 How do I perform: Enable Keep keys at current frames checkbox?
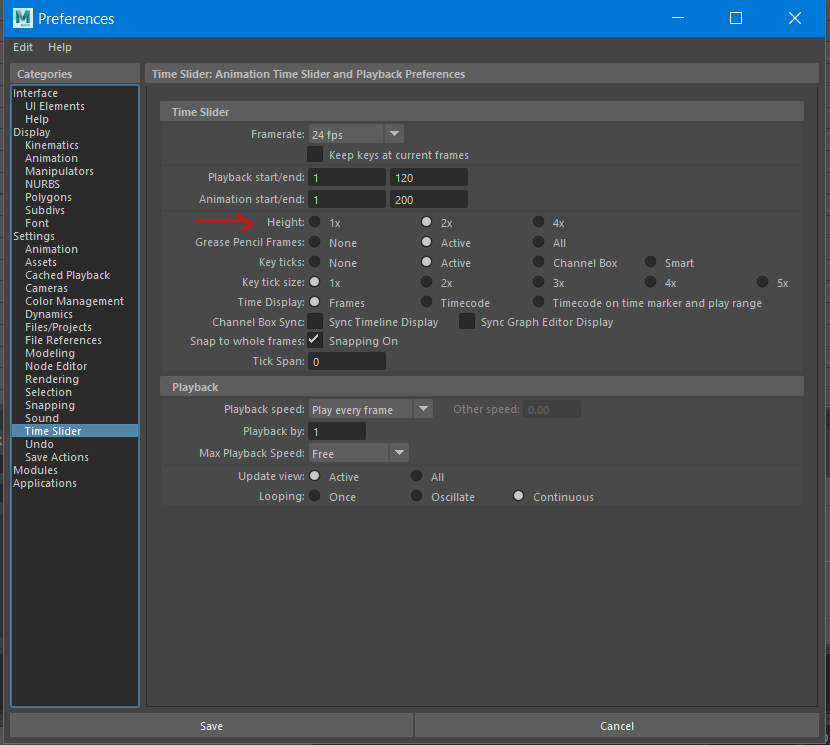click(x=315, y=155)
